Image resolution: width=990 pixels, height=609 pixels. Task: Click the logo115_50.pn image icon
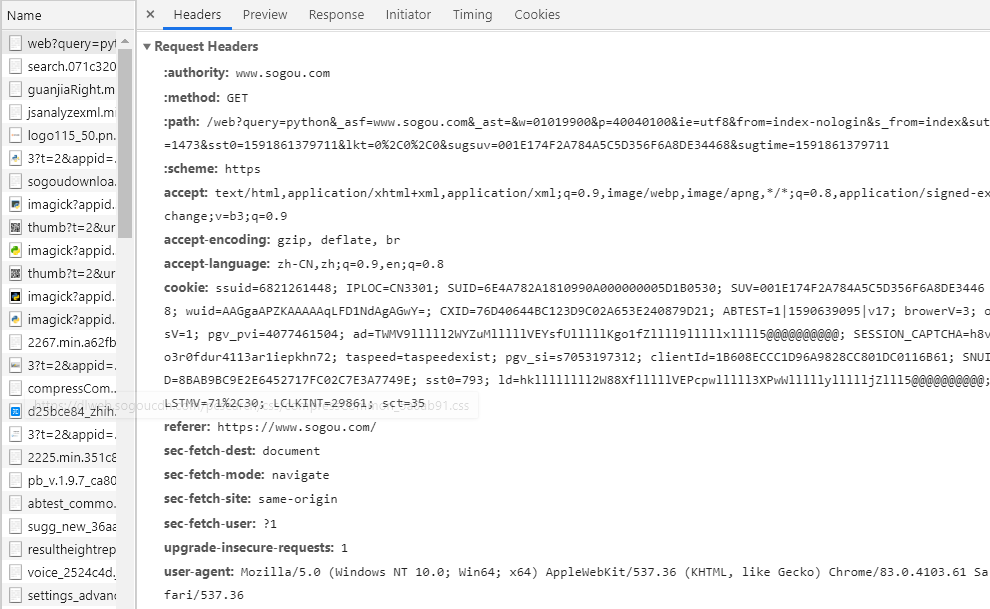(x=15, y=136)
